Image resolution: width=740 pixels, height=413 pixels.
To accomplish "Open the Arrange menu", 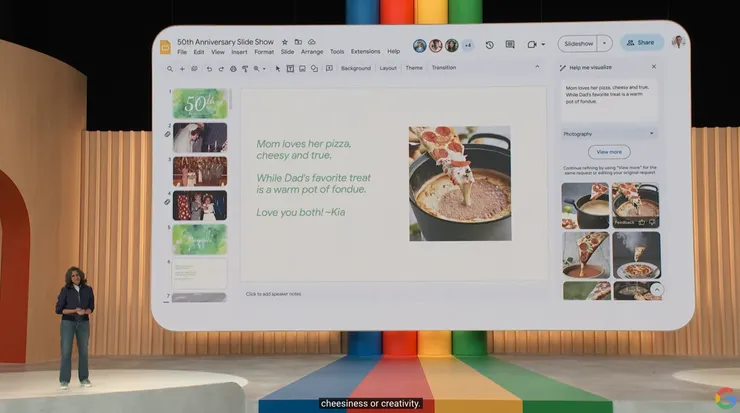I will tap(312, 52).
